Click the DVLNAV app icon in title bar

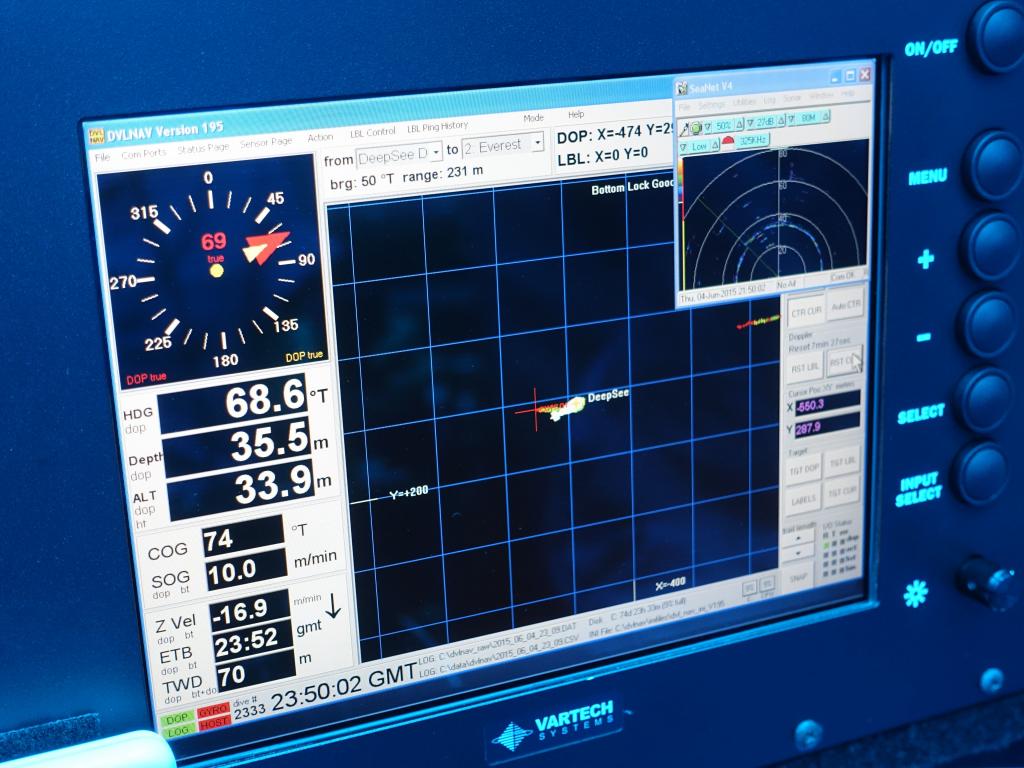[96, 136]
